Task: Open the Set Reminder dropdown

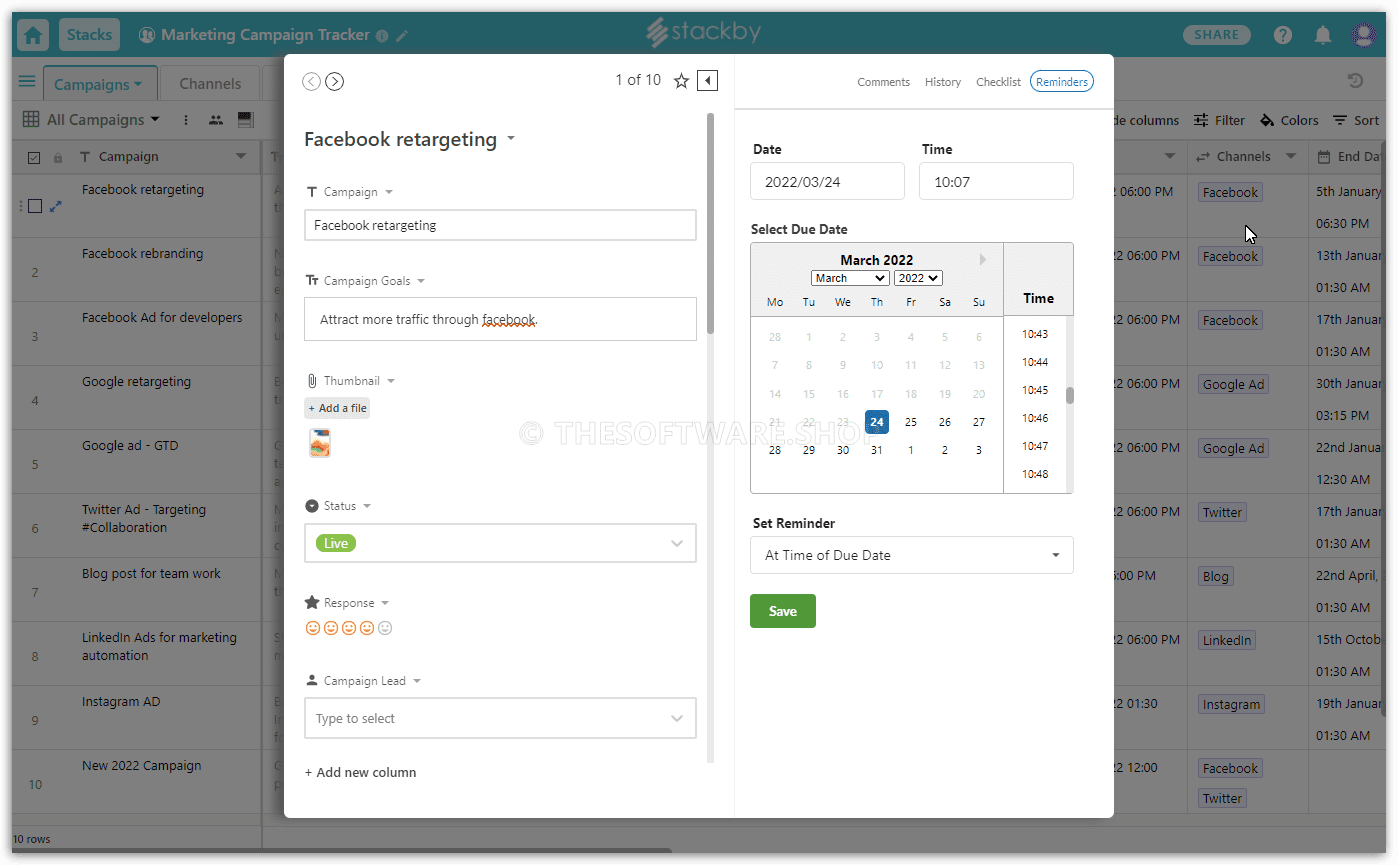Action: point(912,555)
